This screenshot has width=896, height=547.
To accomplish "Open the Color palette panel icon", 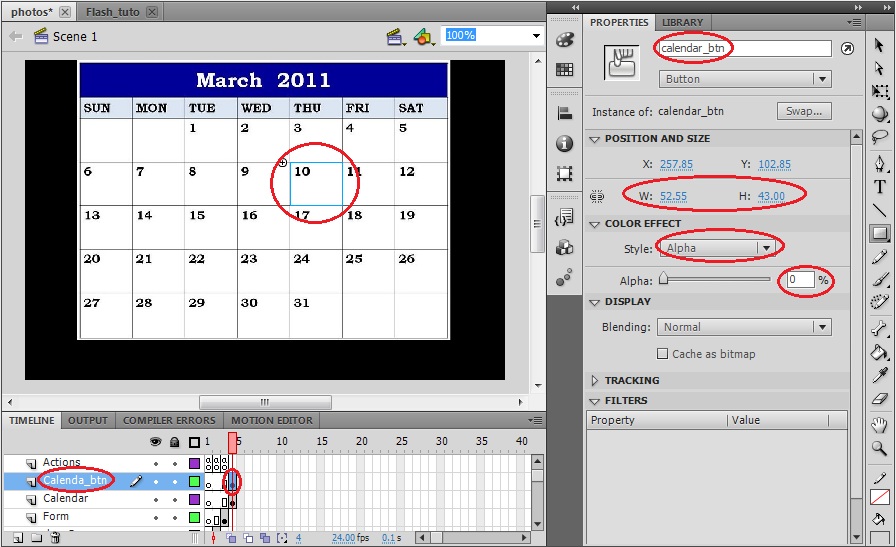I will pos(565,39).
